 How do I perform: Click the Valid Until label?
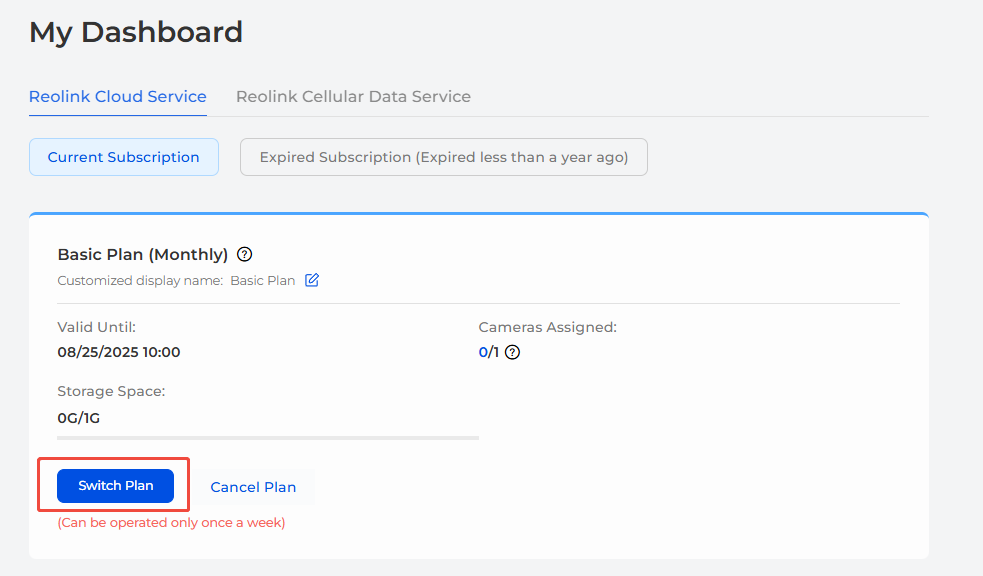(97, 327)
